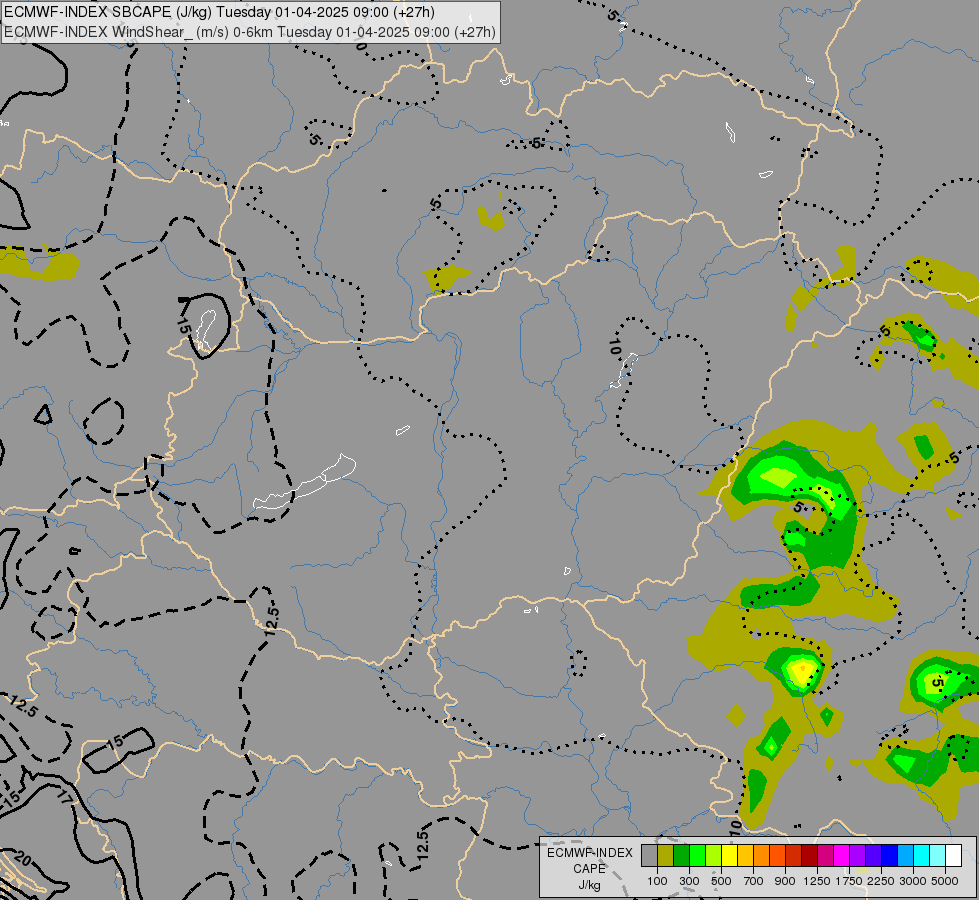
Task: Click the '1750' legend value
Action: [849, 881]
